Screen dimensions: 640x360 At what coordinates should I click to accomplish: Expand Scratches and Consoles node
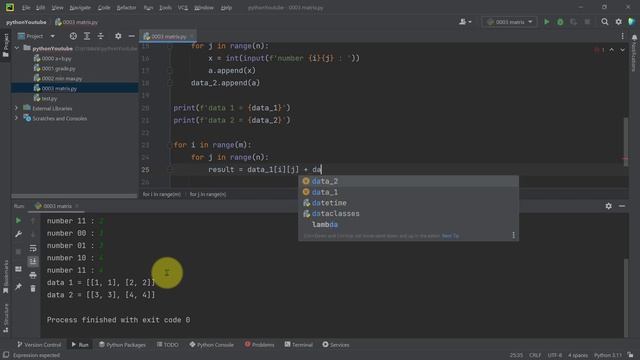point(17,118)
